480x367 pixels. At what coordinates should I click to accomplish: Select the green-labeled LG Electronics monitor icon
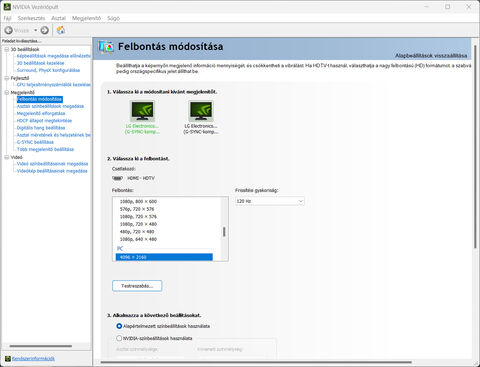[x=143, y=111]
